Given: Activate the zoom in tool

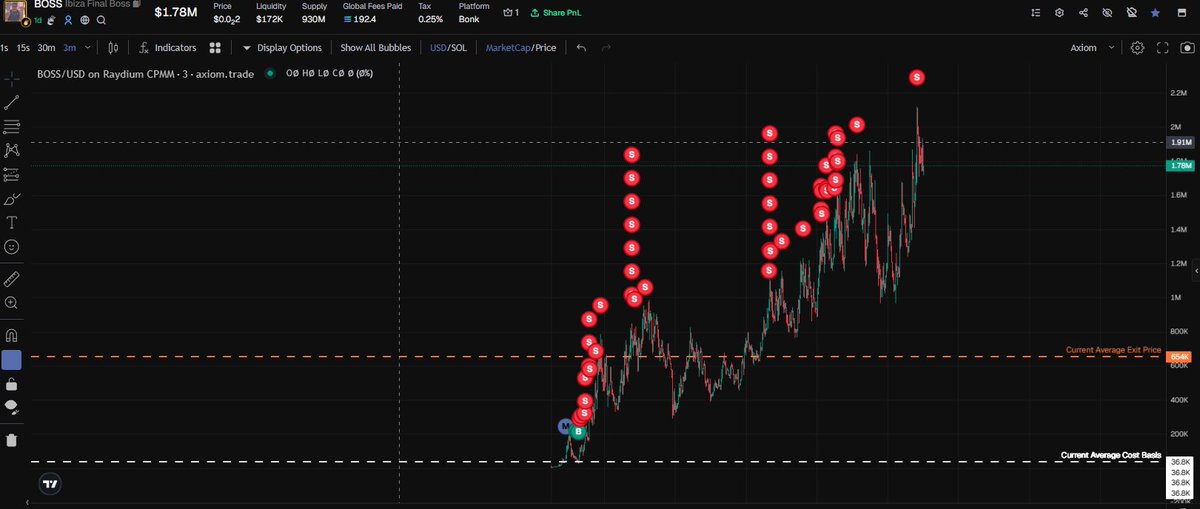Looking at the screenshot, I should 12,302.
